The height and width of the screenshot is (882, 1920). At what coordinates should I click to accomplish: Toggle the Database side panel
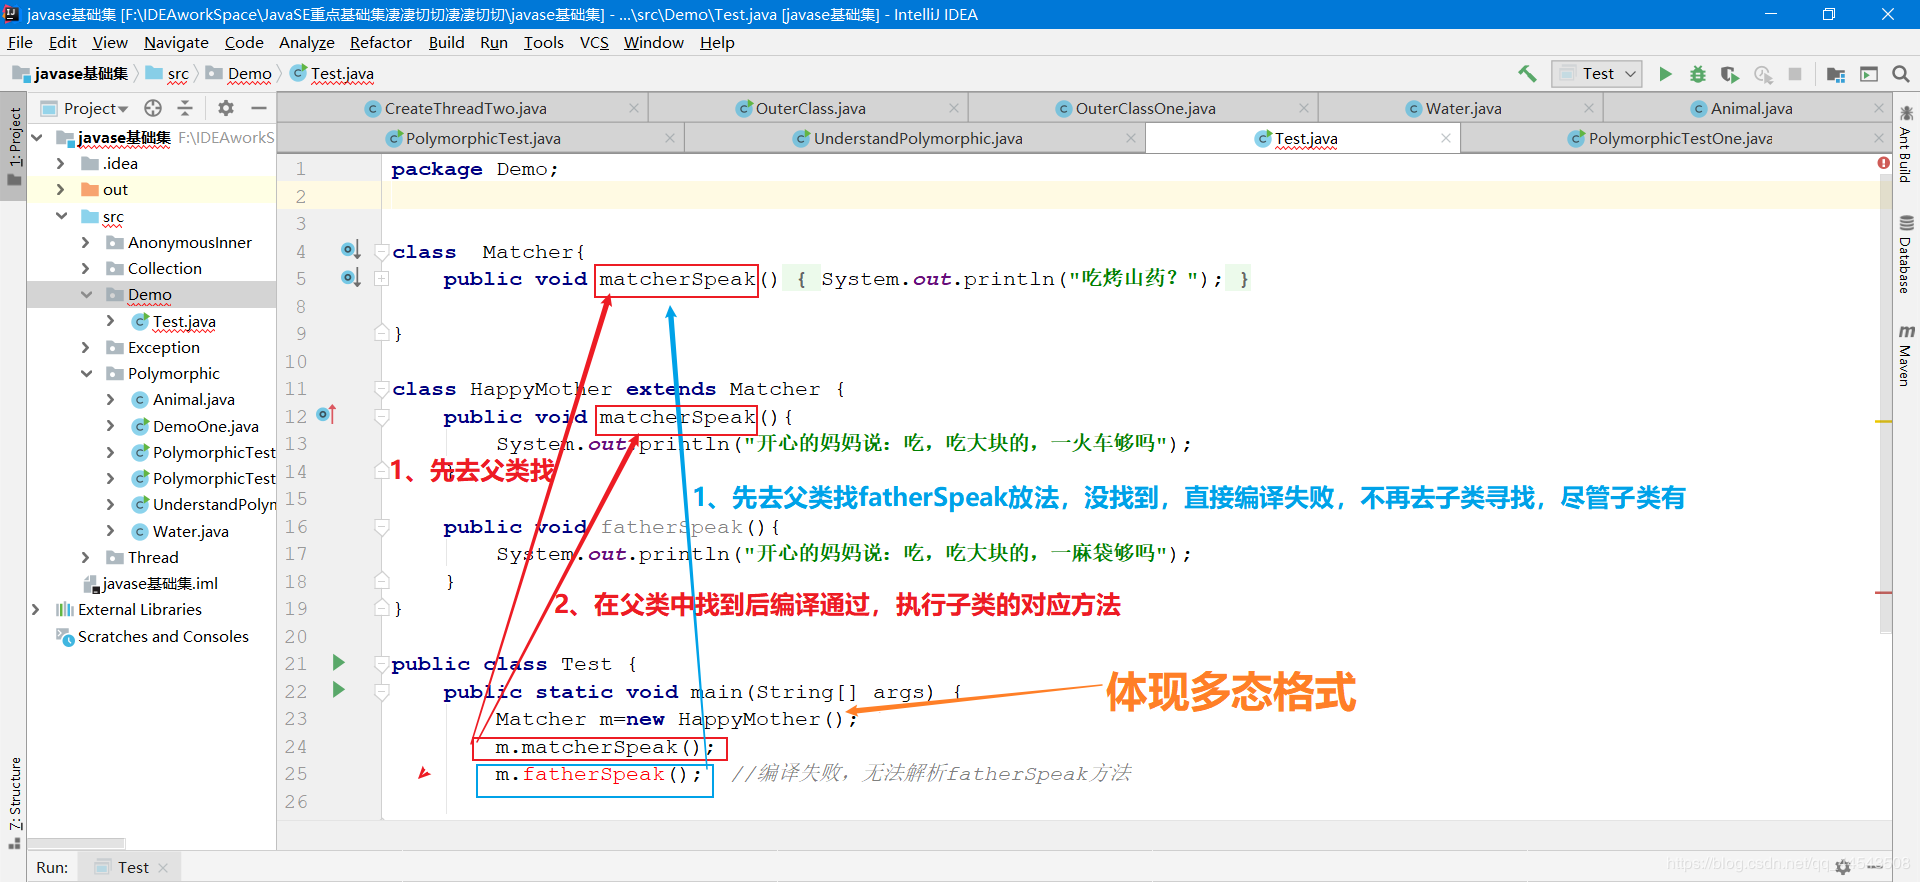[1906, 255]
